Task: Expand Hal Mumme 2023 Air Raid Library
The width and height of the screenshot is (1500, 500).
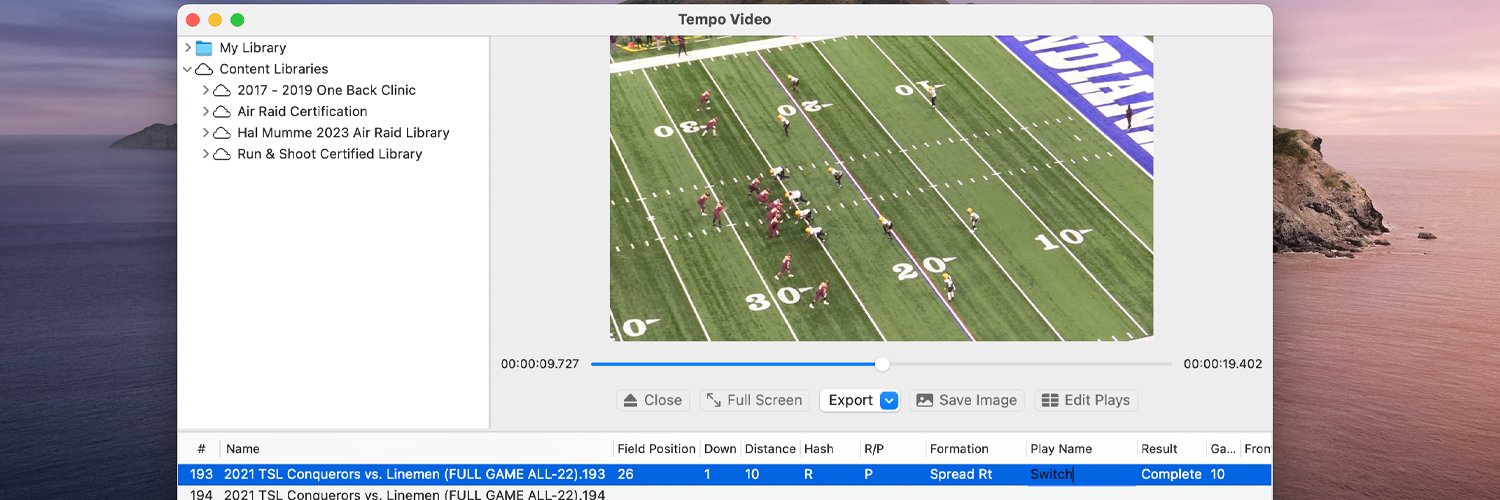Action: click(206, 132)
